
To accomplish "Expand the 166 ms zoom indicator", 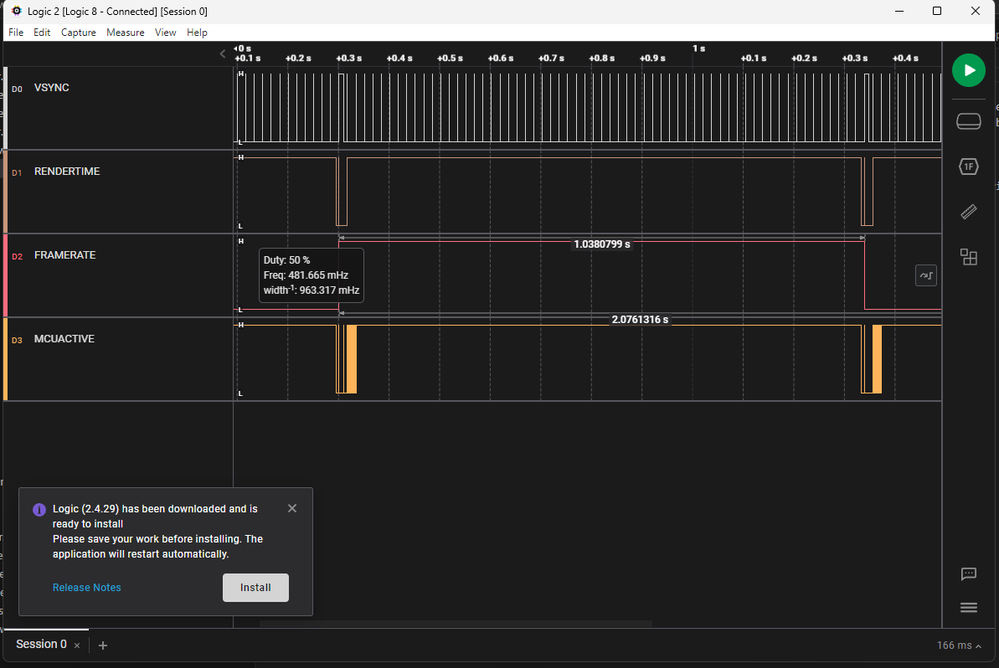I will pyautogui.click(x=959, y=646).
